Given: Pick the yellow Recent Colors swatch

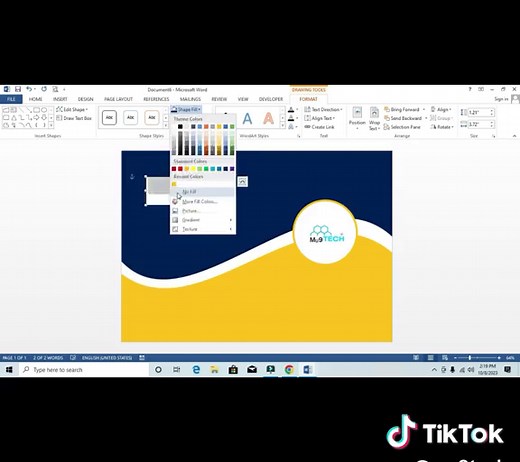Looking at the screenshot, I should 174,184.
